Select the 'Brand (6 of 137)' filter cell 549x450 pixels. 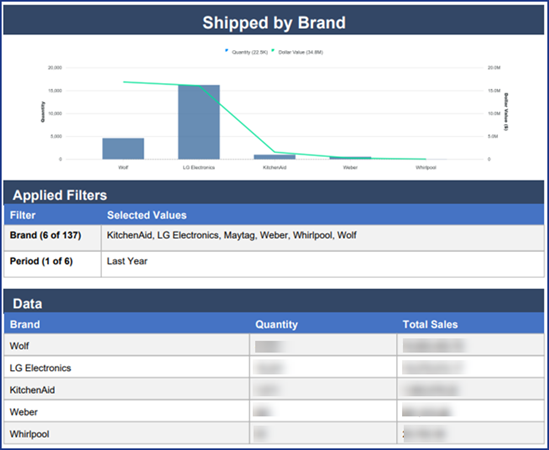pos(53,238)
